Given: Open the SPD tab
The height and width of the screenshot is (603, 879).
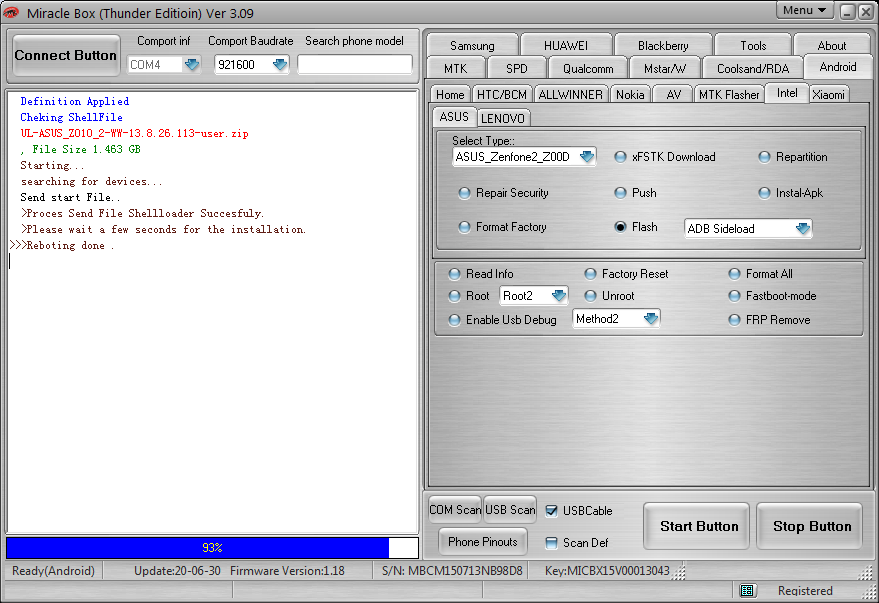Looking at the screenshot, I should point(516,68).
